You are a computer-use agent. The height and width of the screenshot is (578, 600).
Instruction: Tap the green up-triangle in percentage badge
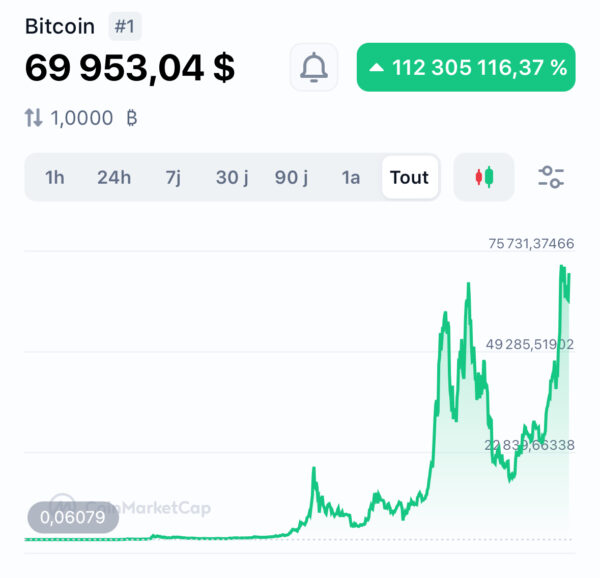(376, 68)
